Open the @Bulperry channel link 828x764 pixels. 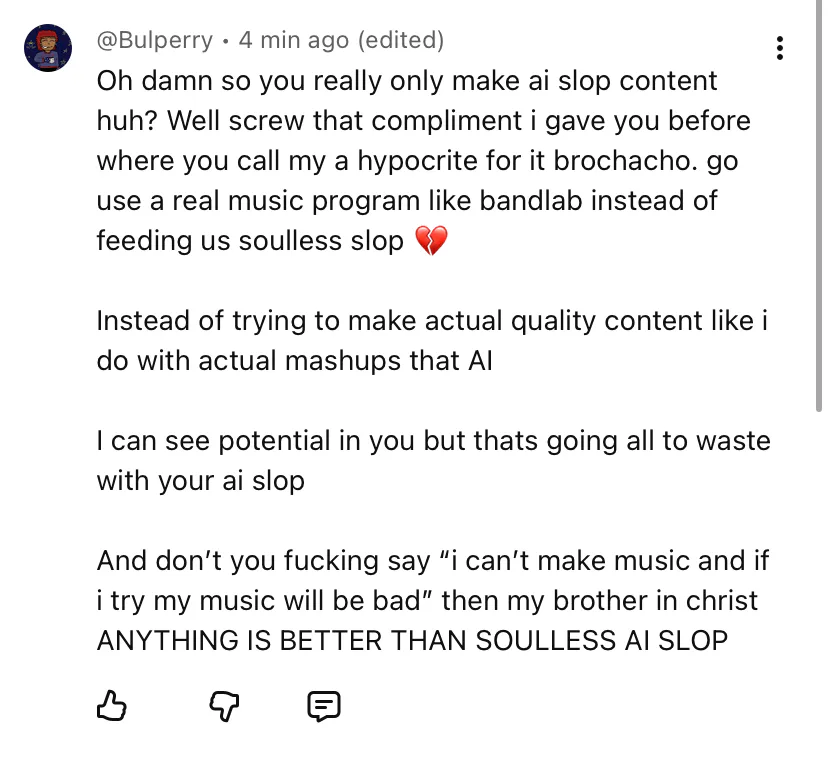point(155,41)
